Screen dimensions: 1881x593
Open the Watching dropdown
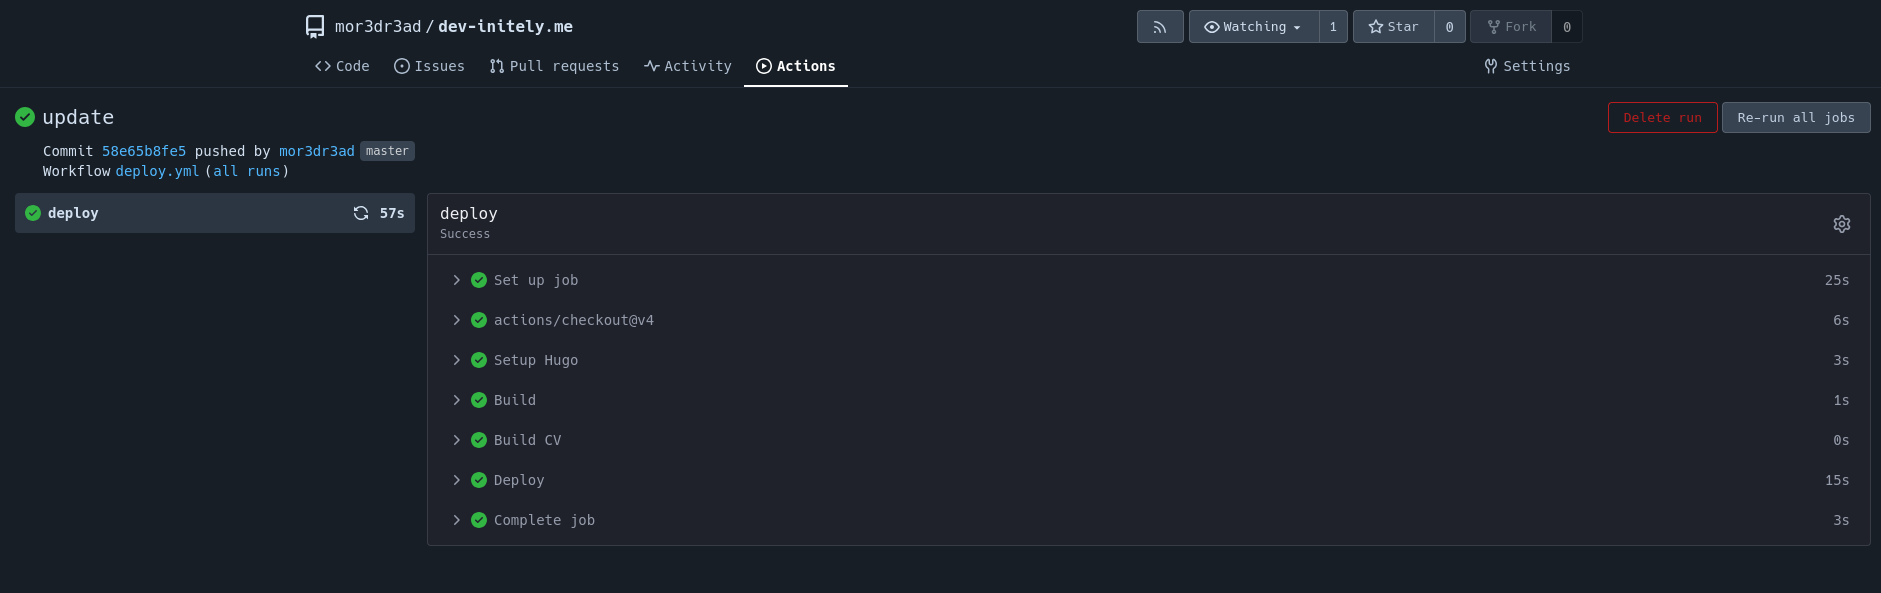click(1254, 27)
